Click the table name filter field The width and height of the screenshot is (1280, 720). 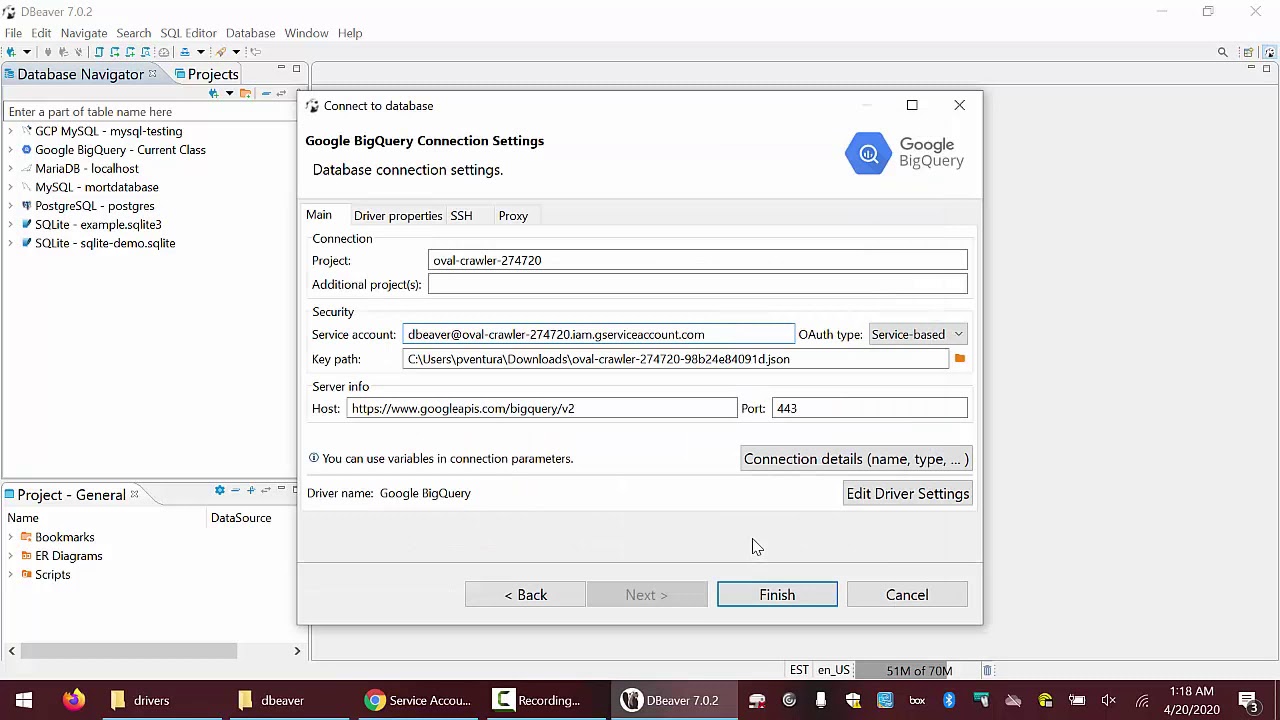150,112
